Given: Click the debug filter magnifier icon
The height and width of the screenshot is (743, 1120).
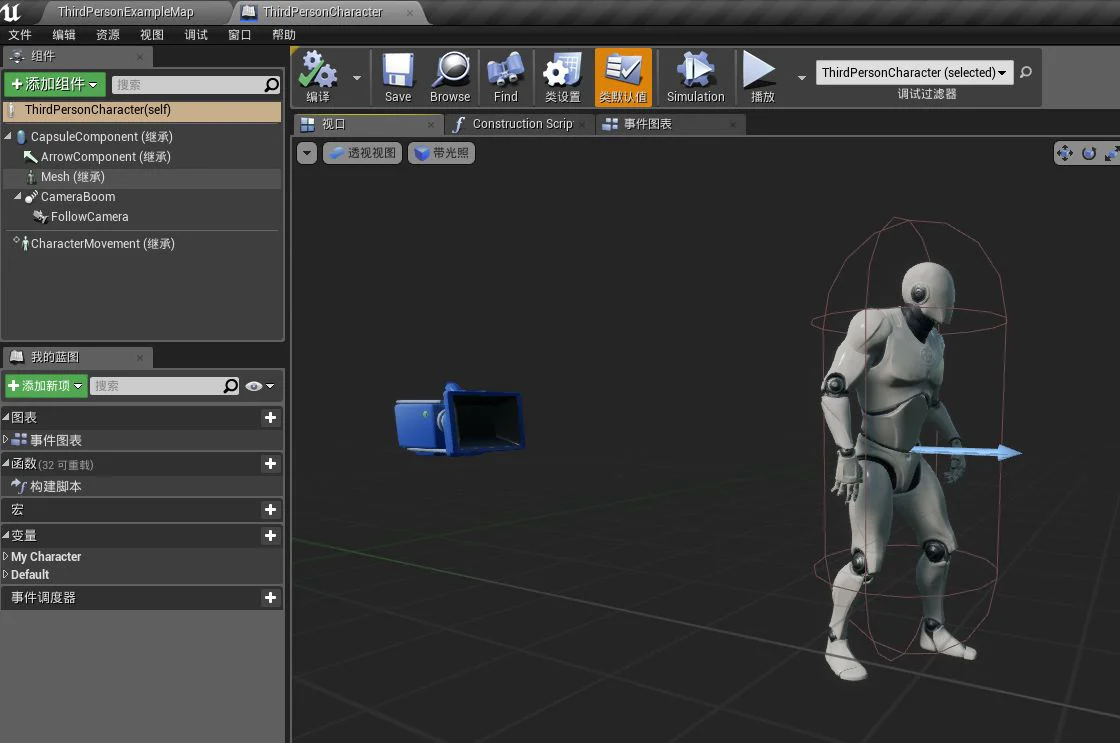Looking at the screenshot, I should coord(1026,72).
